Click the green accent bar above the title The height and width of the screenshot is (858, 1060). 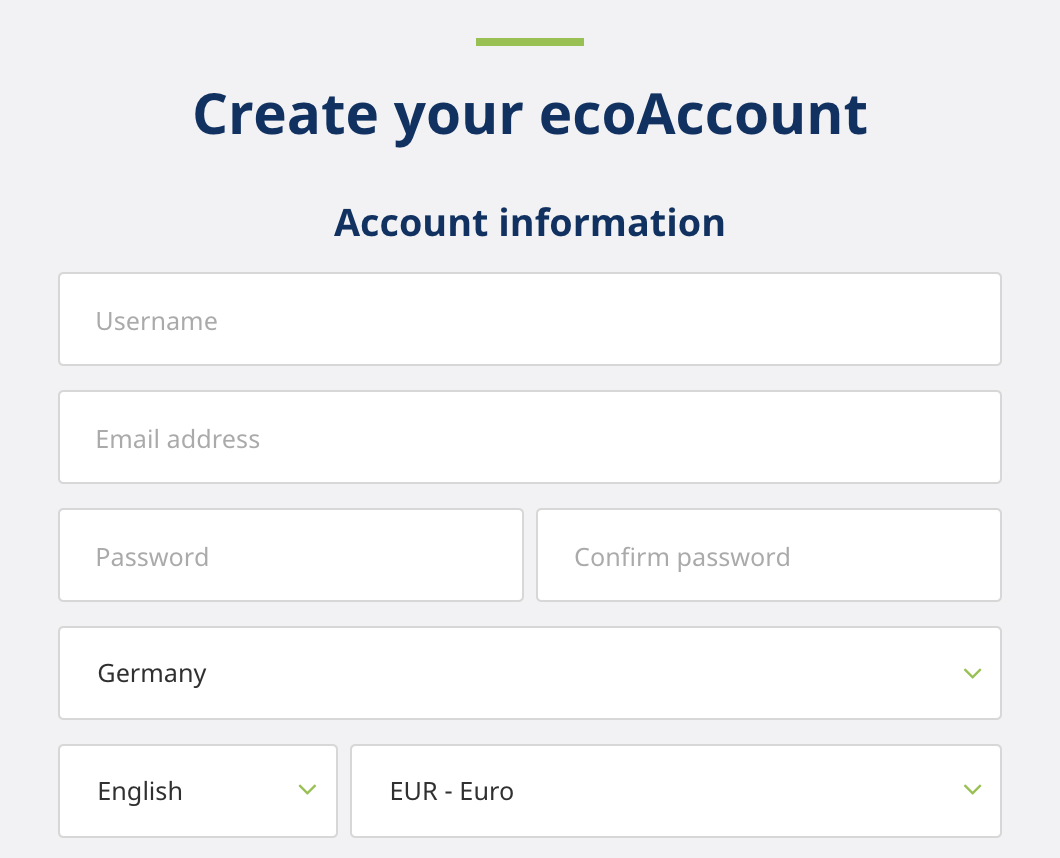coord(530,42)
